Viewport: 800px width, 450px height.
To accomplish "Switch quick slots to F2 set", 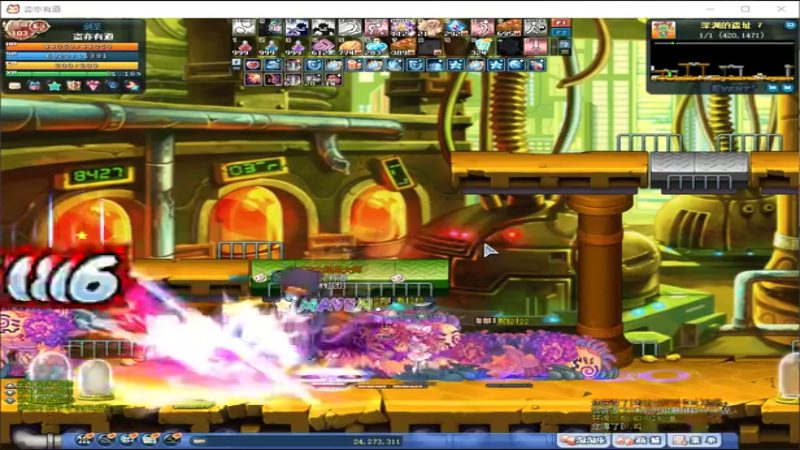I will click(560, 33).
